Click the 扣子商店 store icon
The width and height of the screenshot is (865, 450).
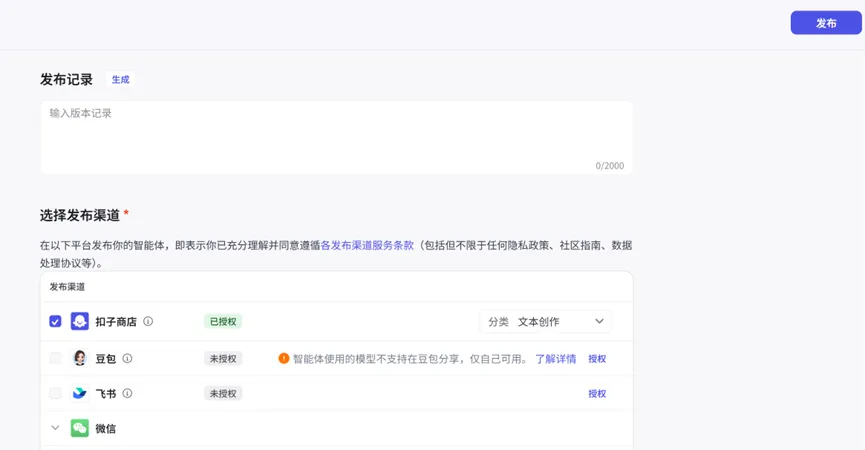[x=80, y=322]
